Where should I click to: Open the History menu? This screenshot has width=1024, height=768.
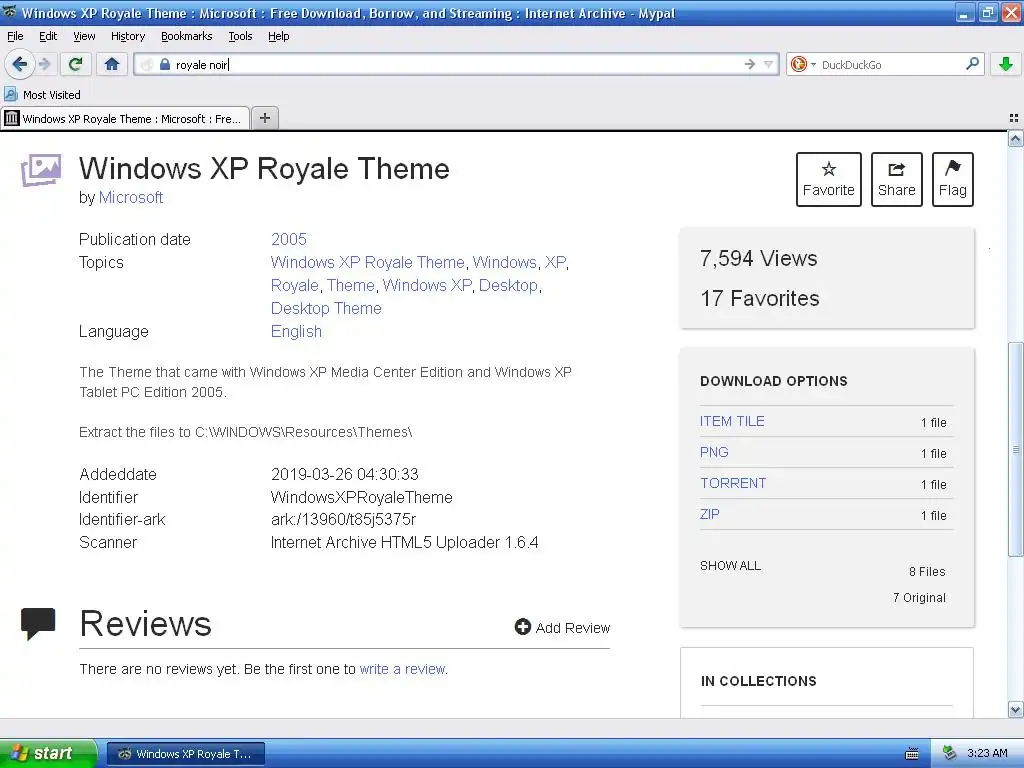click(128, 36)
